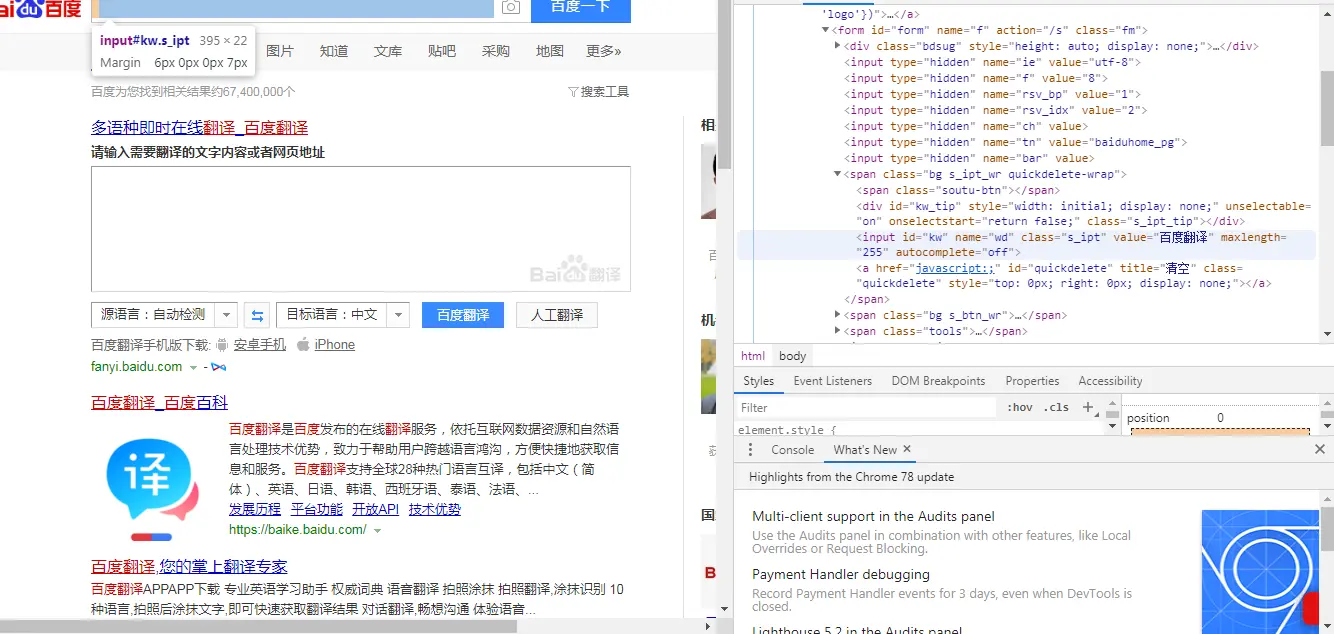Expand the arrow after baike.baidu.com URL
1334x634 pixels.
tap(377, 531)
